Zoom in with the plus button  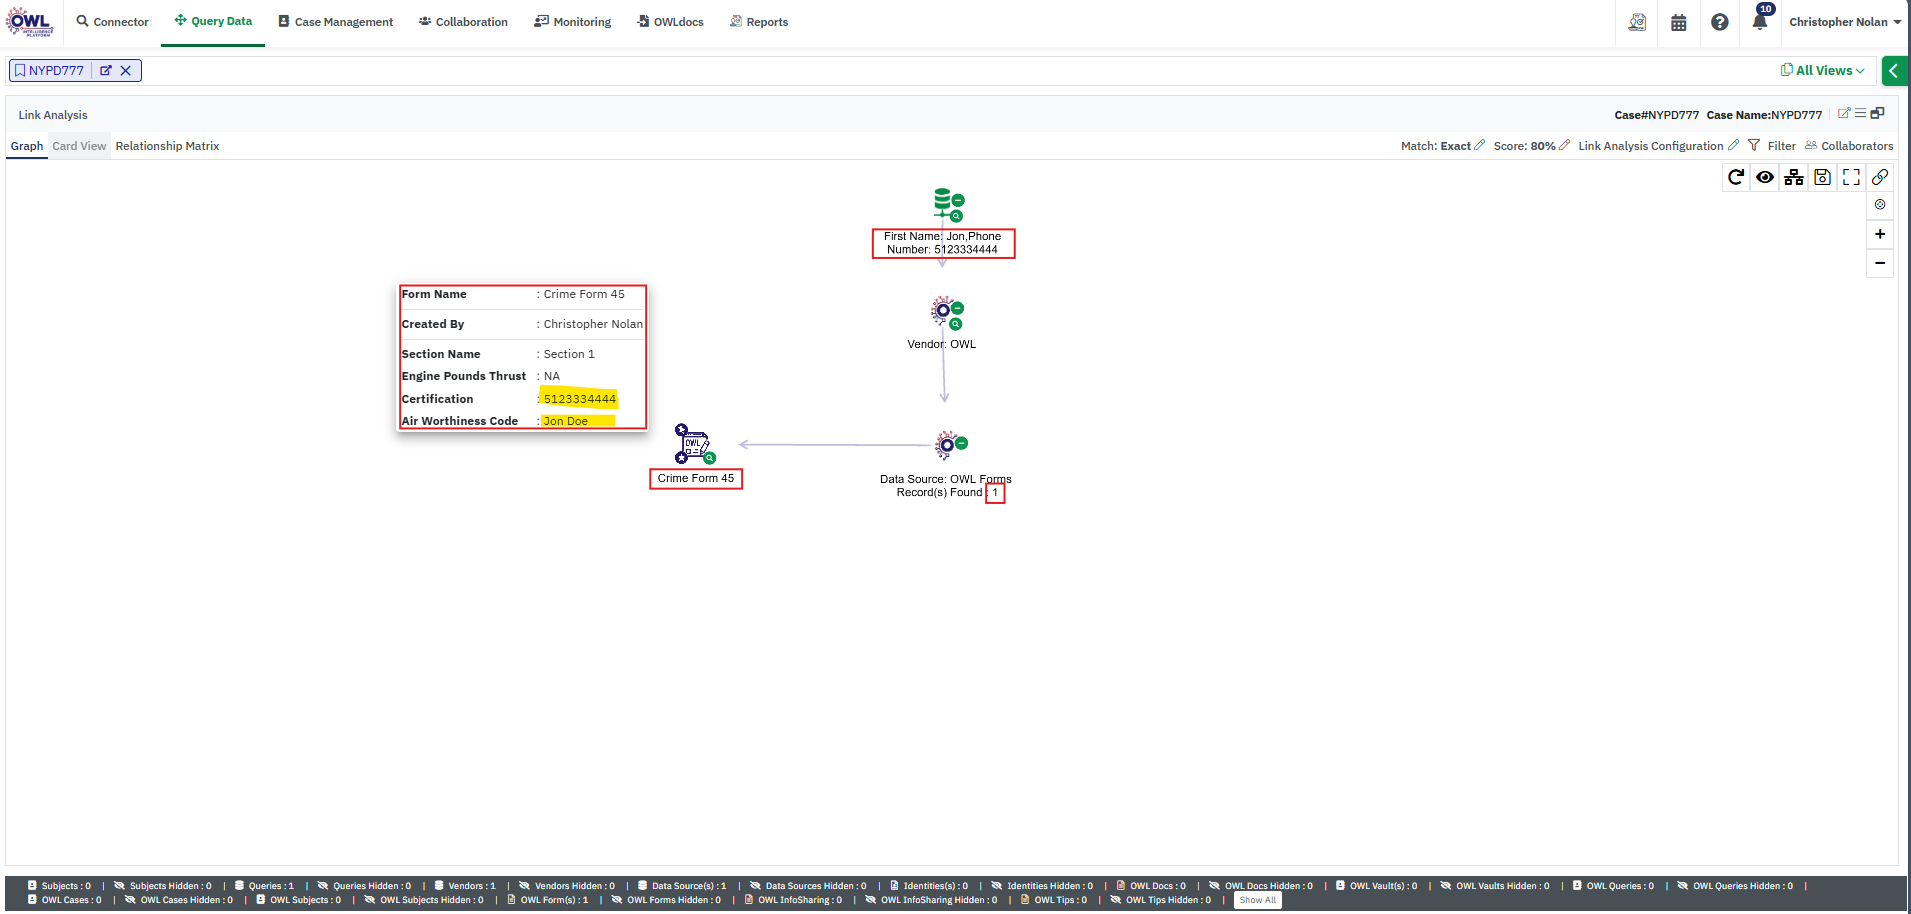[1880, 234]
